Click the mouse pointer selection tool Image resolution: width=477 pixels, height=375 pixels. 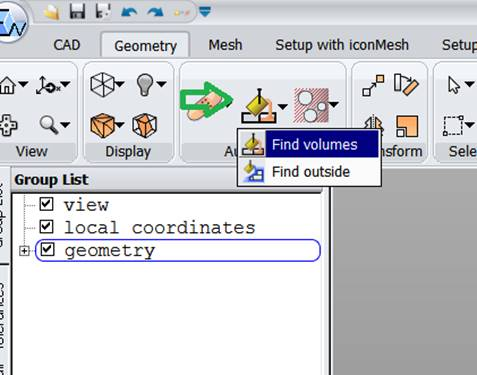click(x=454, y=85)
